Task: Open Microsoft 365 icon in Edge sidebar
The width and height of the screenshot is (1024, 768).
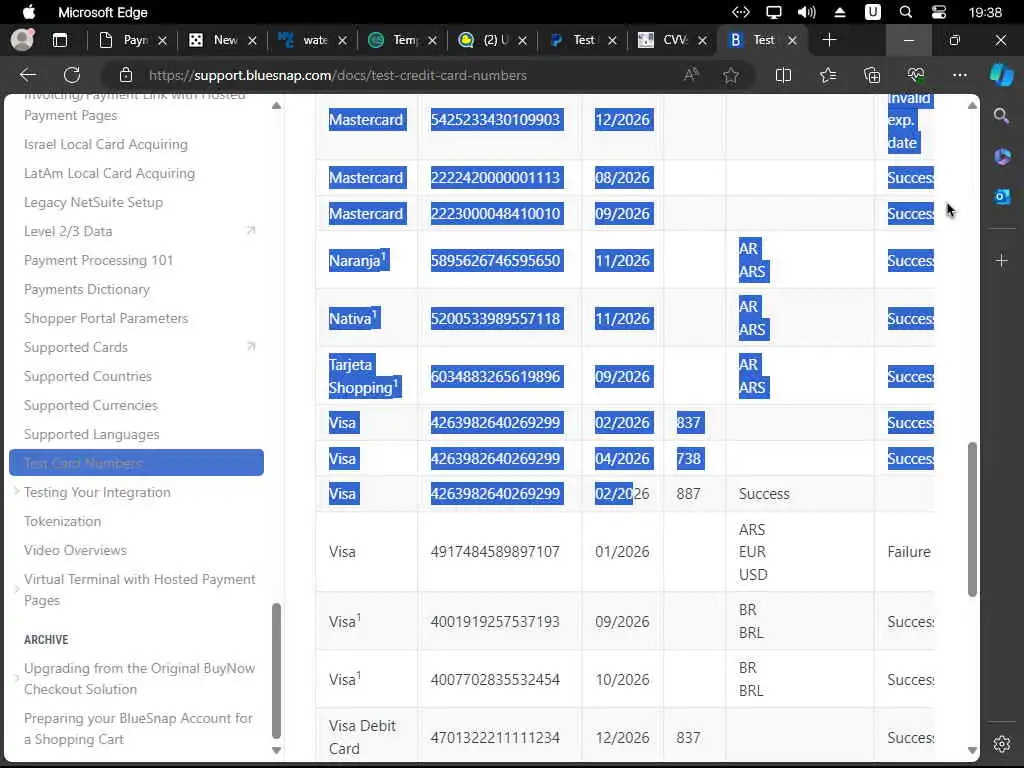Action: (1002, 157)
